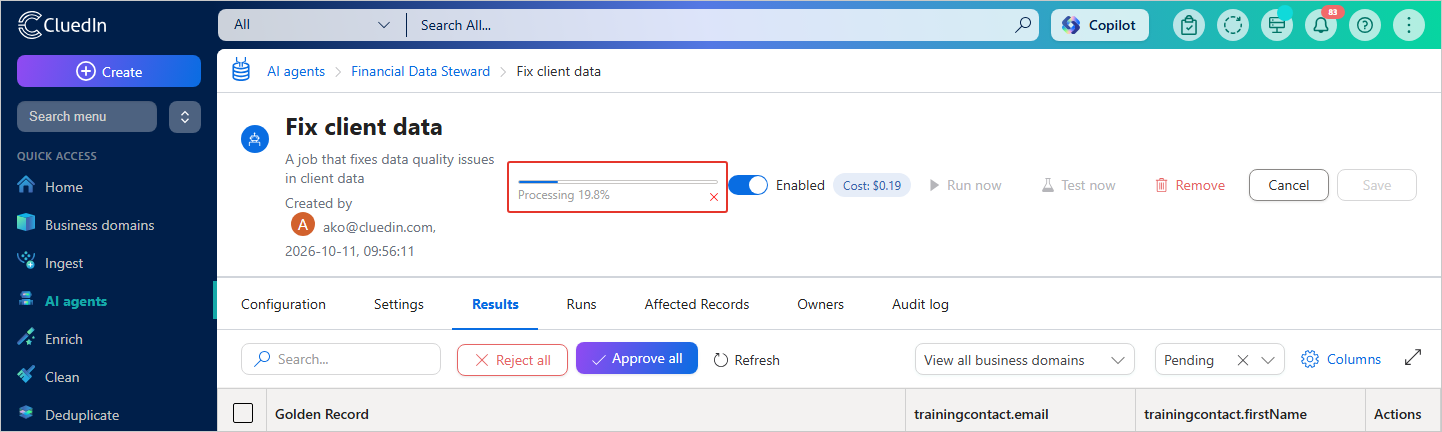Cancel processing with the red X

[714, 197]
